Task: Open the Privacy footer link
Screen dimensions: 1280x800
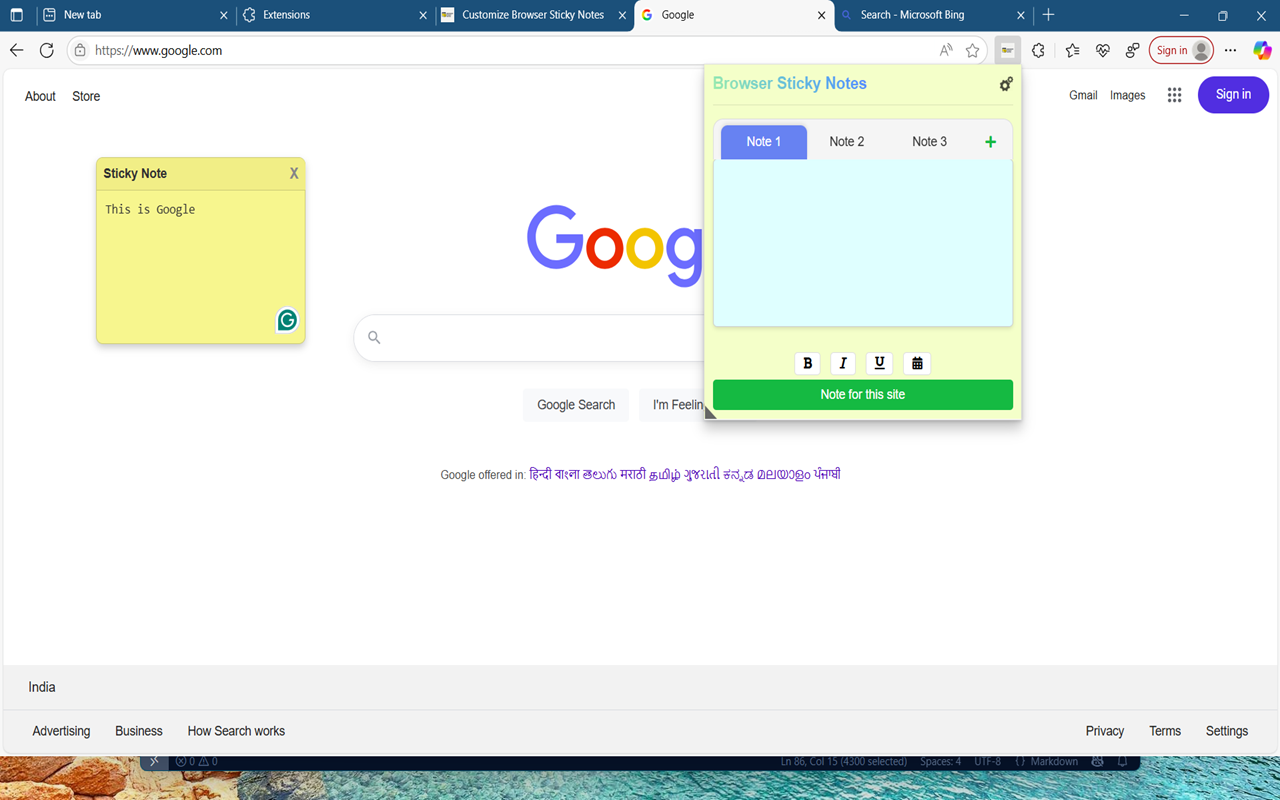Action: [x=1105, y=731]
